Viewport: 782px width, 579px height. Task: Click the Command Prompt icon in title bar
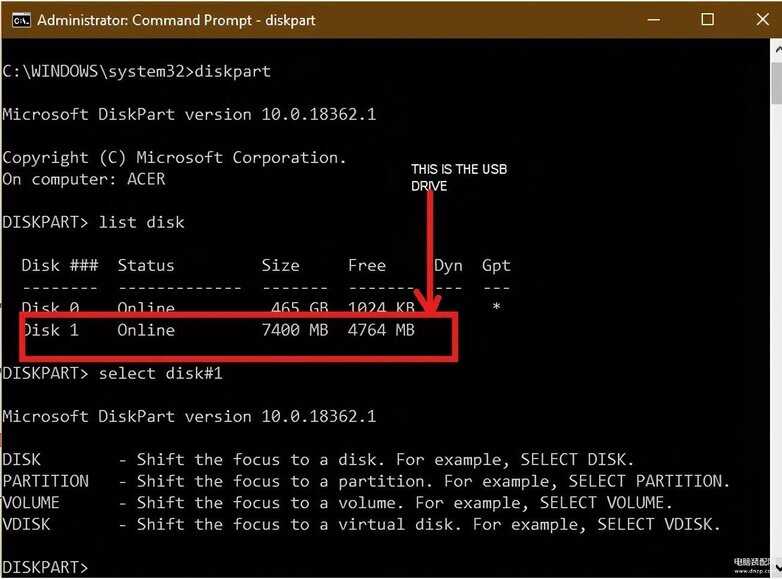(21, 20)
